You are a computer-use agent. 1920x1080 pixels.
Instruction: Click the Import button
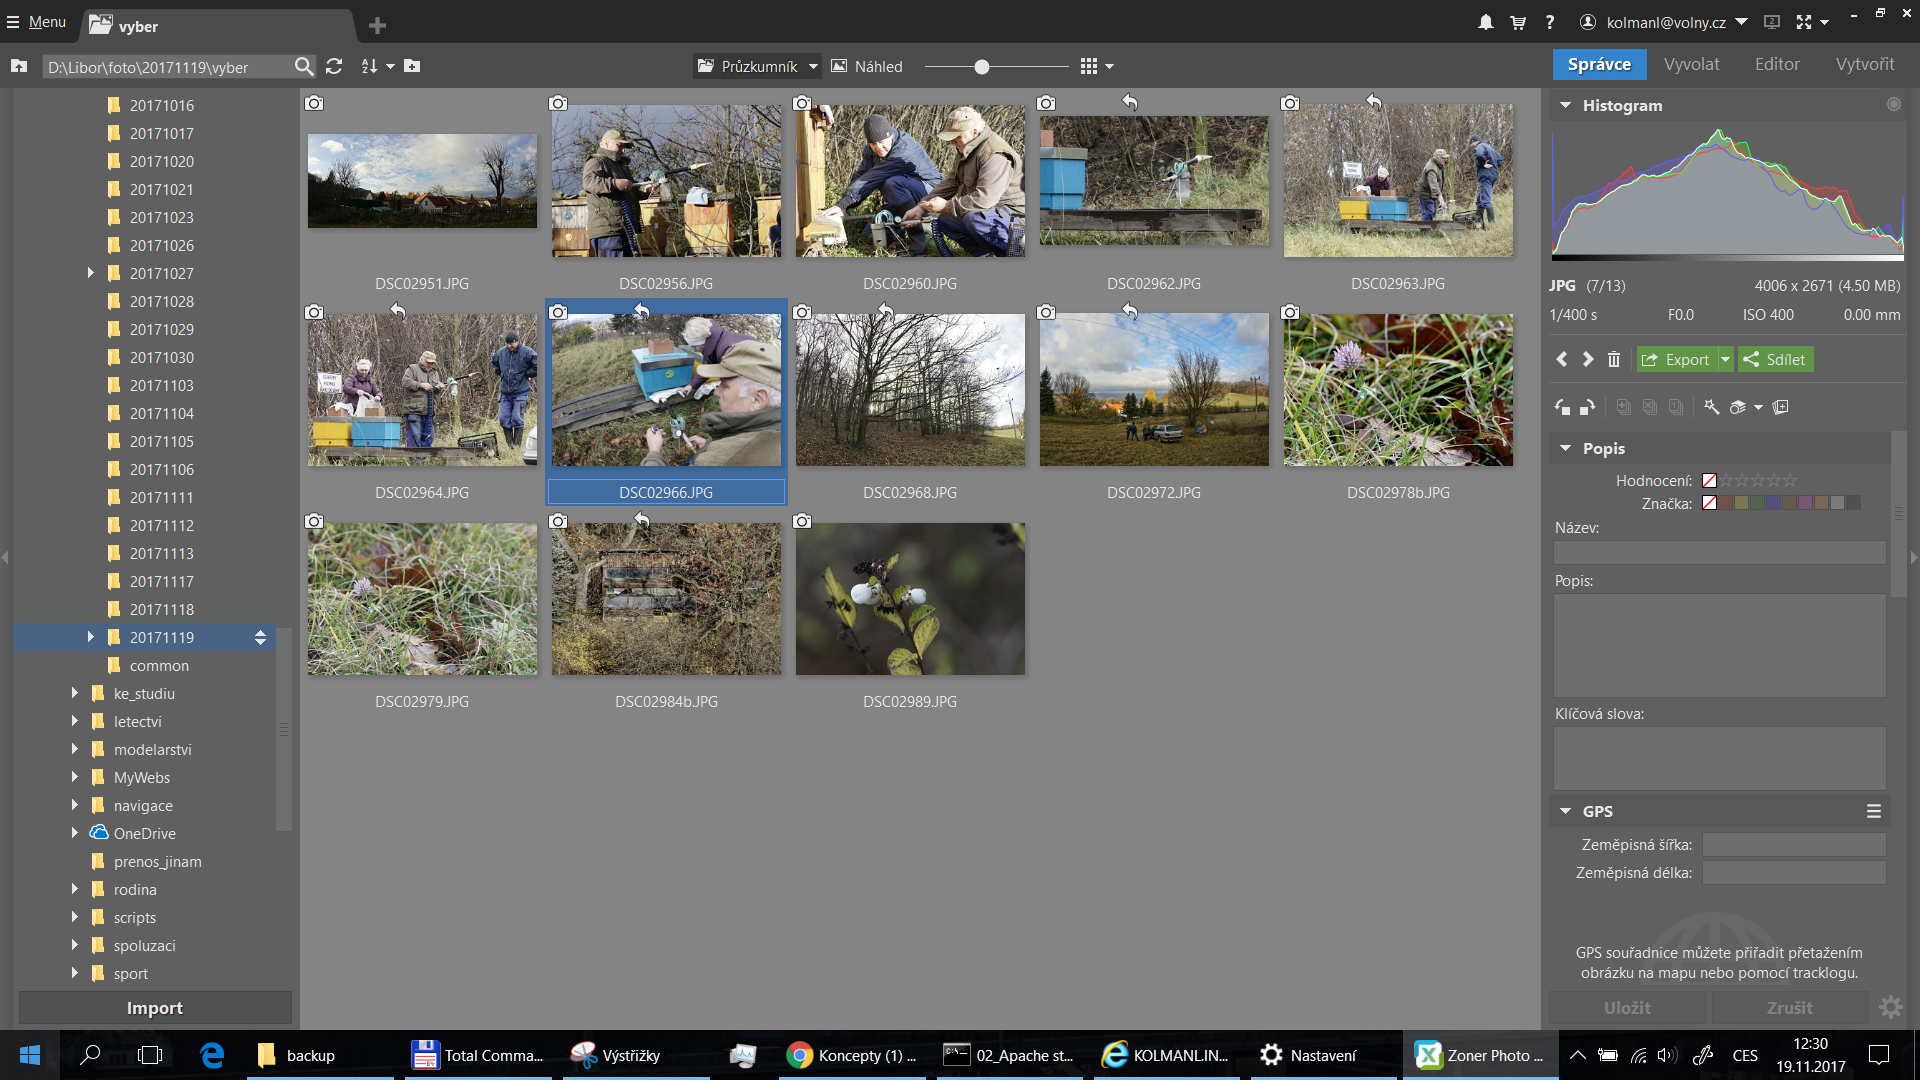[155, 1008]
